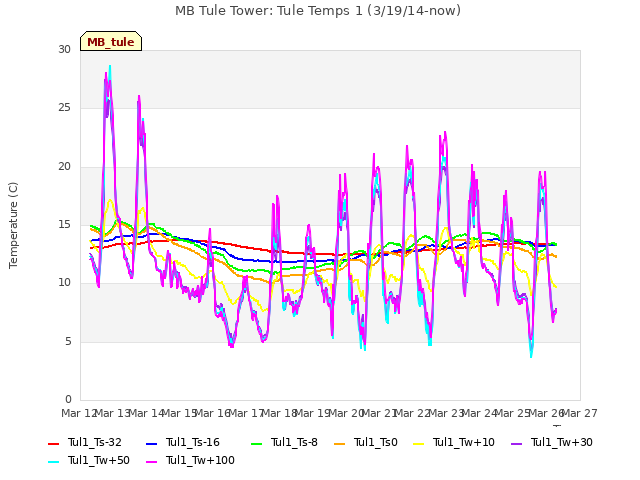Click the 0 y-axis tick label
This screenshot has height=480, width=640.
(x=68, y=399)
